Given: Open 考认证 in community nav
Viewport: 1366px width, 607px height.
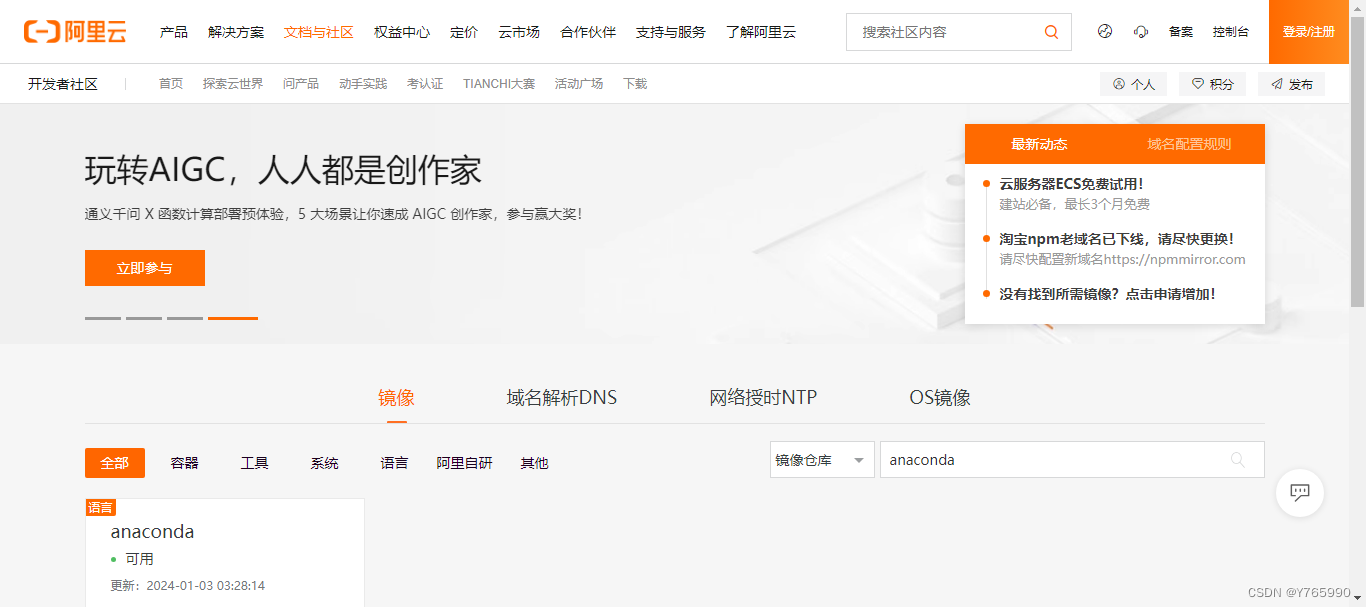Looking at the screenshot, I should point(425,84).
